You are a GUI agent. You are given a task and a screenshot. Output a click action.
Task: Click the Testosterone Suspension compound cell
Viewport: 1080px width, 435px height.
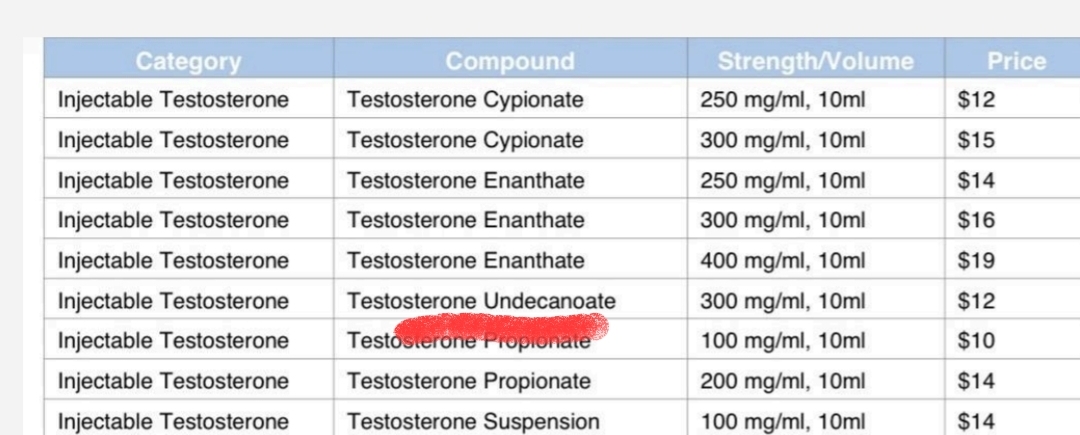point(473,422)
